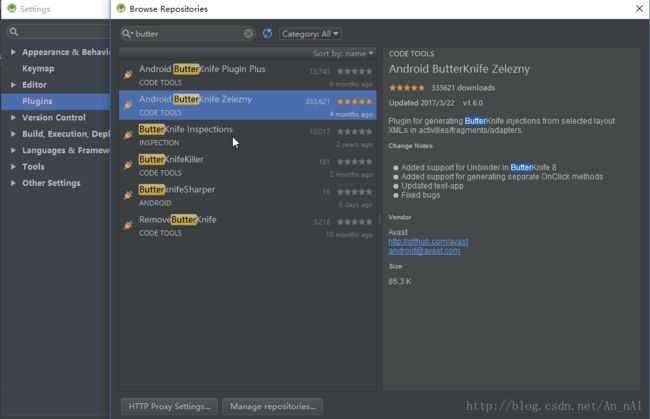Select RemoveButterKnife plugin
The height and width of the screenshot is (419, 650).
[x=248, y=225]
